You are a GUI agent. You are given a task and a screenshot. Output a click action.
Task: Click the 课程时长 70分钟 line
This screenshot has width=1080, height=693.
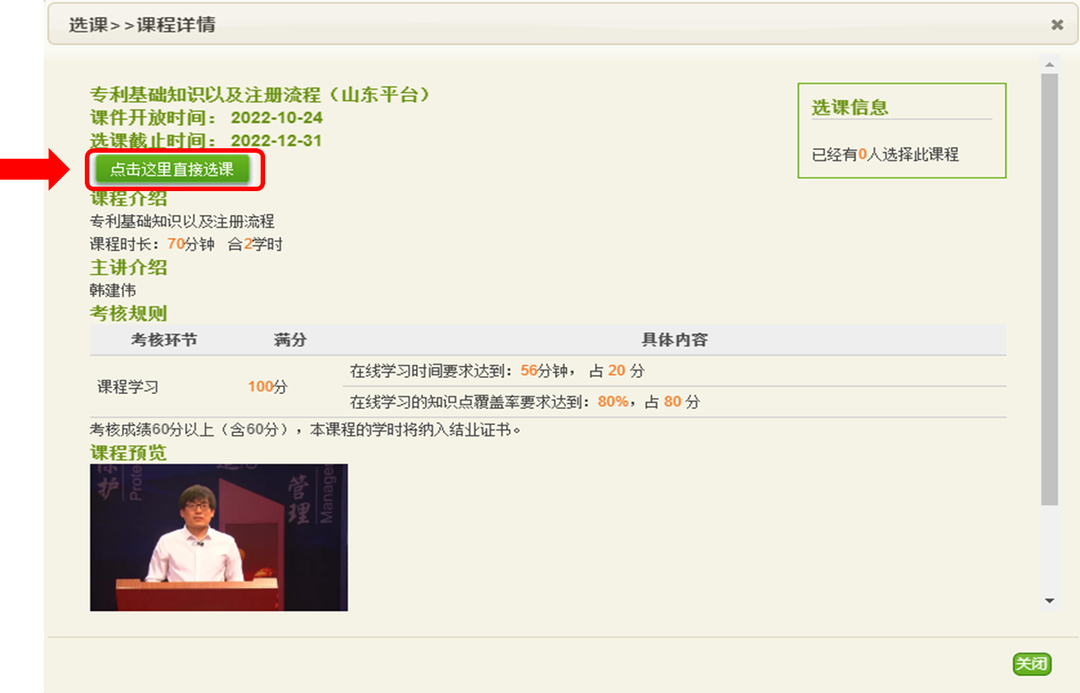186,245
